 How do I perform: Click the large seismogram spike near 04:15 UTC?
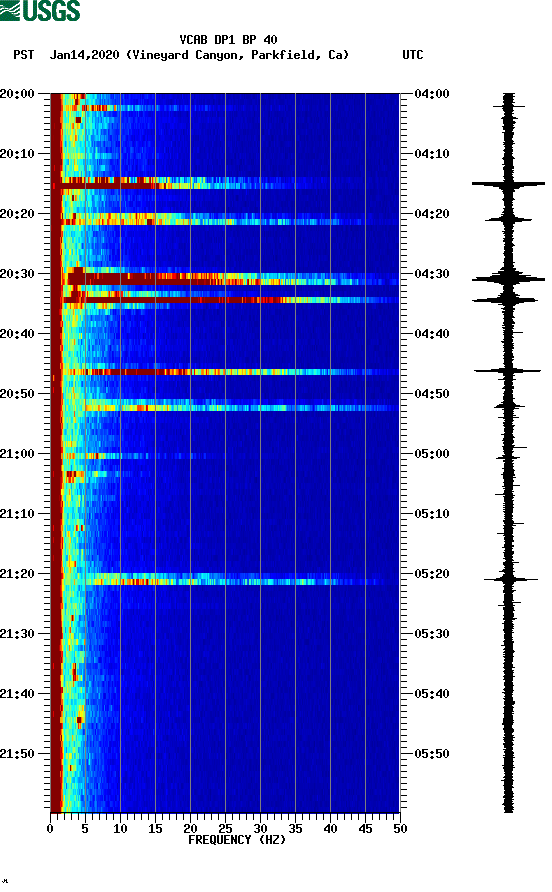[508, 184]
